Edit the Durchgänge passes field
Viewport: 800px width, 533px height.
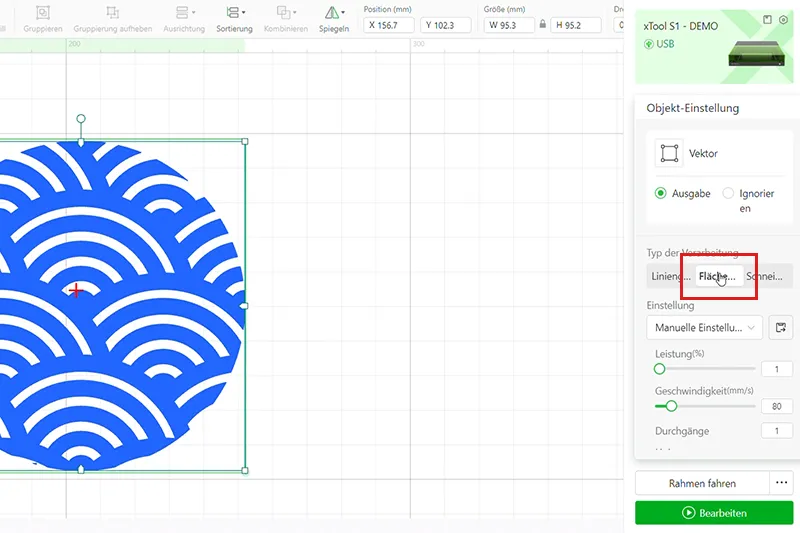click(x=777, y=431)
